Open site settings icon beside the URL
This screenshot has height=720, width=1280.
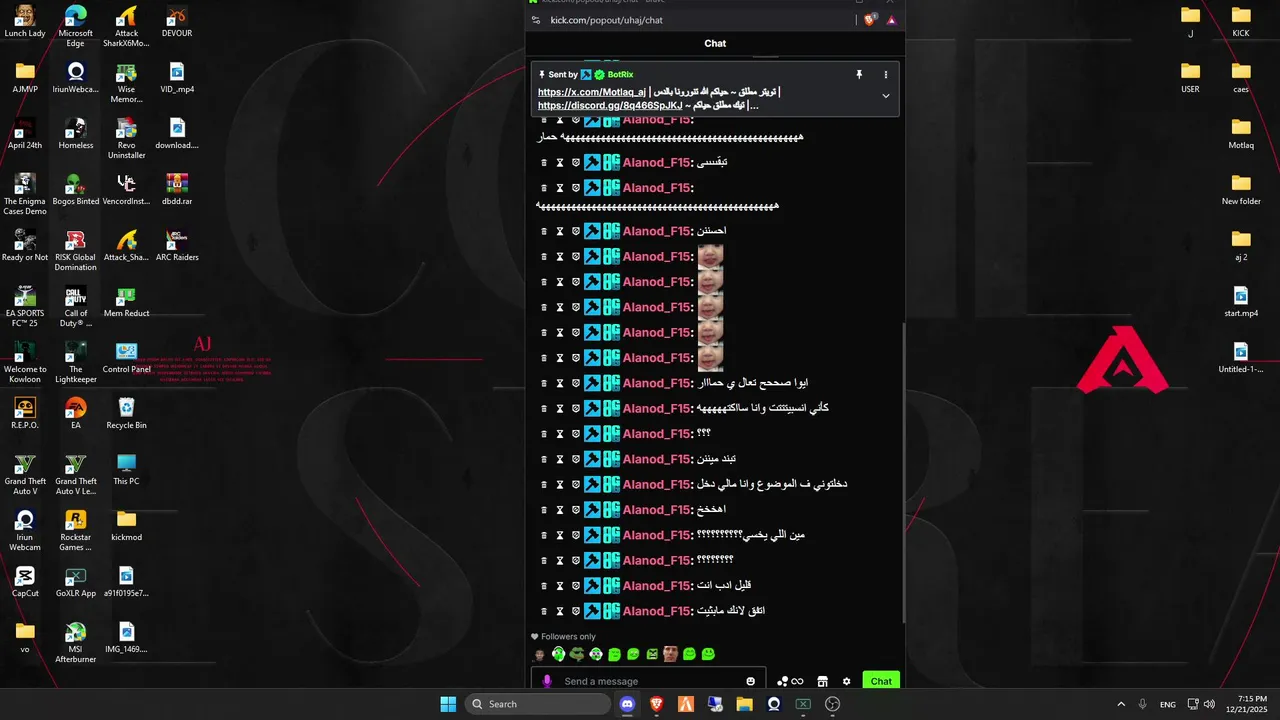coord(536,20)
